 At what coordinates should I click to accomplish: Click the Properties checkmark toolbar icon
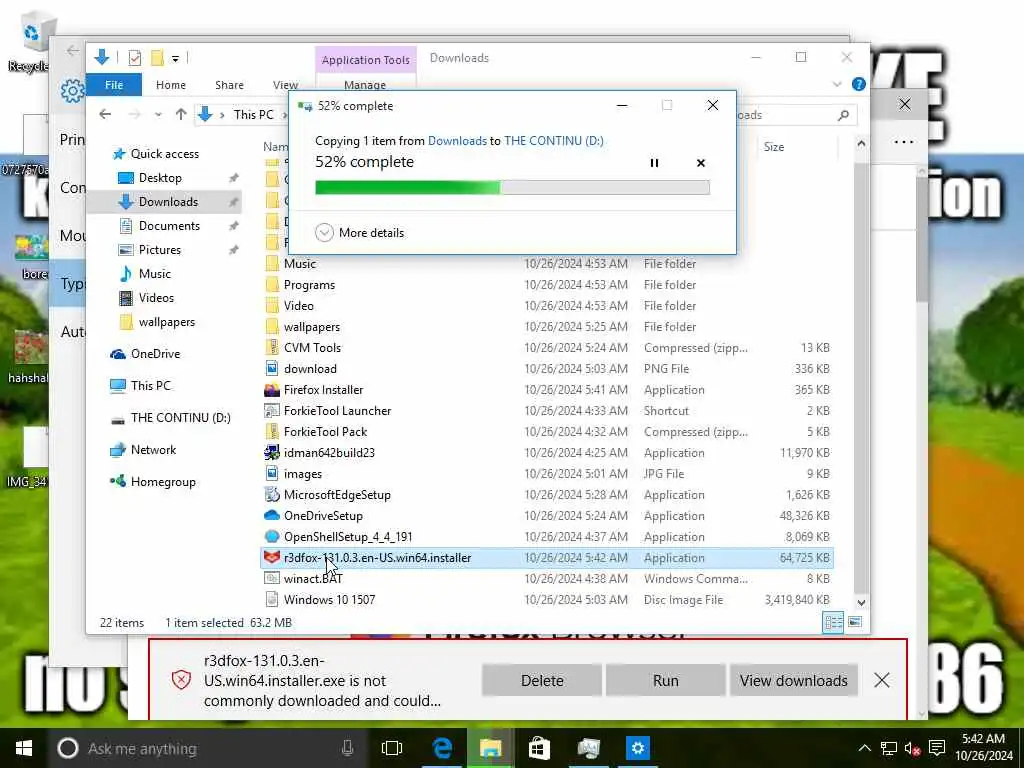(135, 58)
